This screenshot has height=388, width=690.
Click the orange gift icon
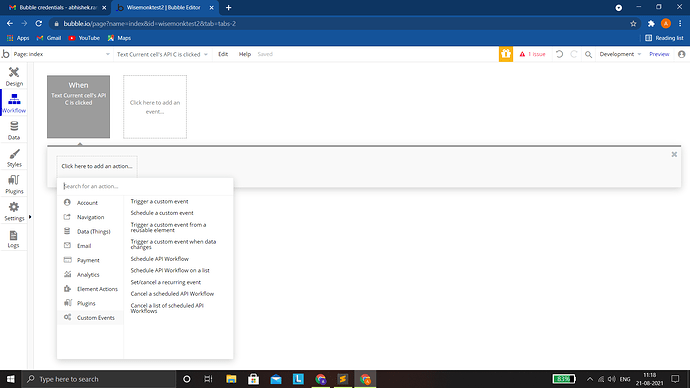point(506,54)
